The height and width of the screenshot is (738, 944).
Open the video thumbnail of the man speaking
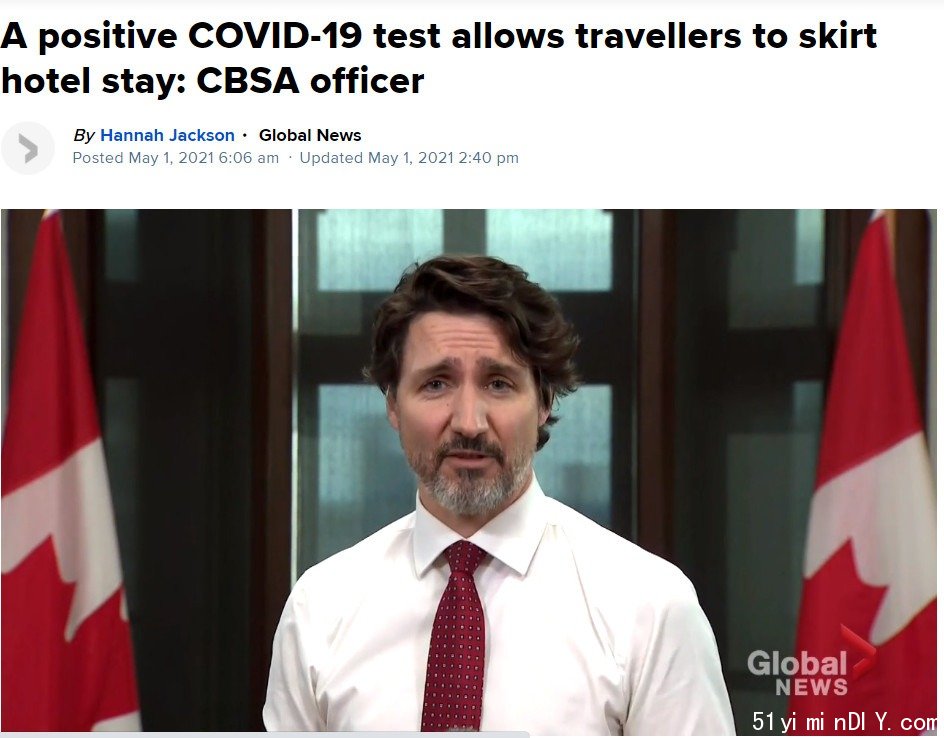tap(468, 470)
